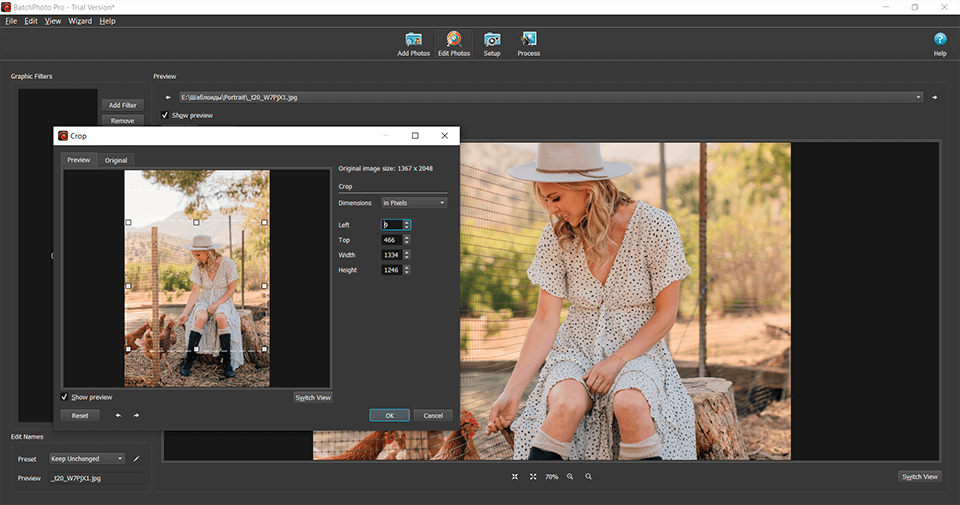Switch to the Preview tab in Crop
Viewport: 960px width, 505px height.
pos(78,160)
